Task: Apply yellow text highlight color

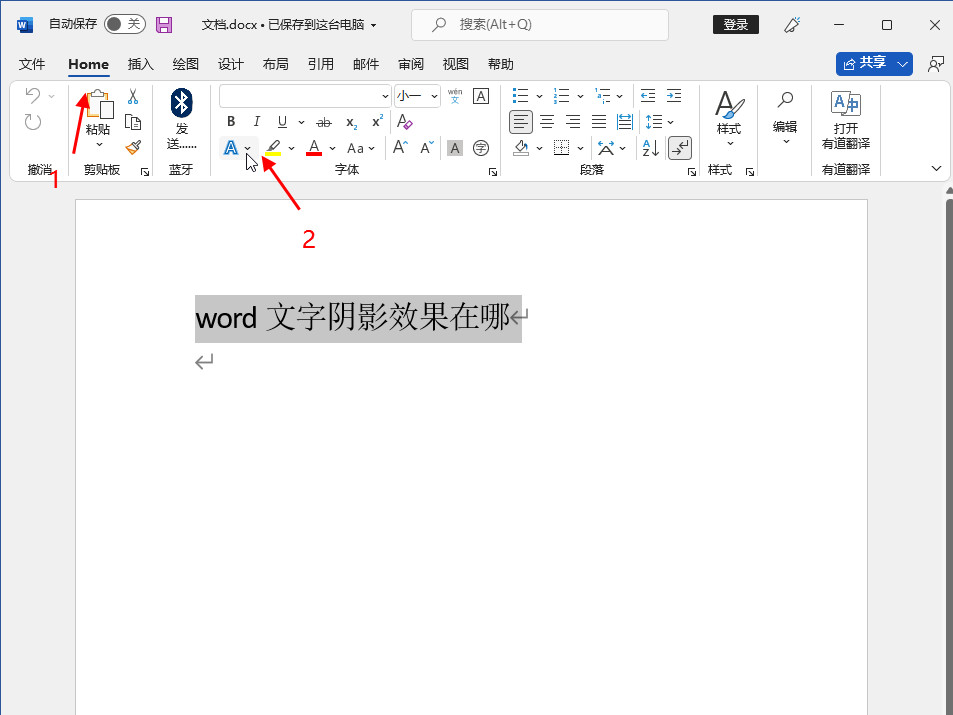Action: [x=273, y=148]
